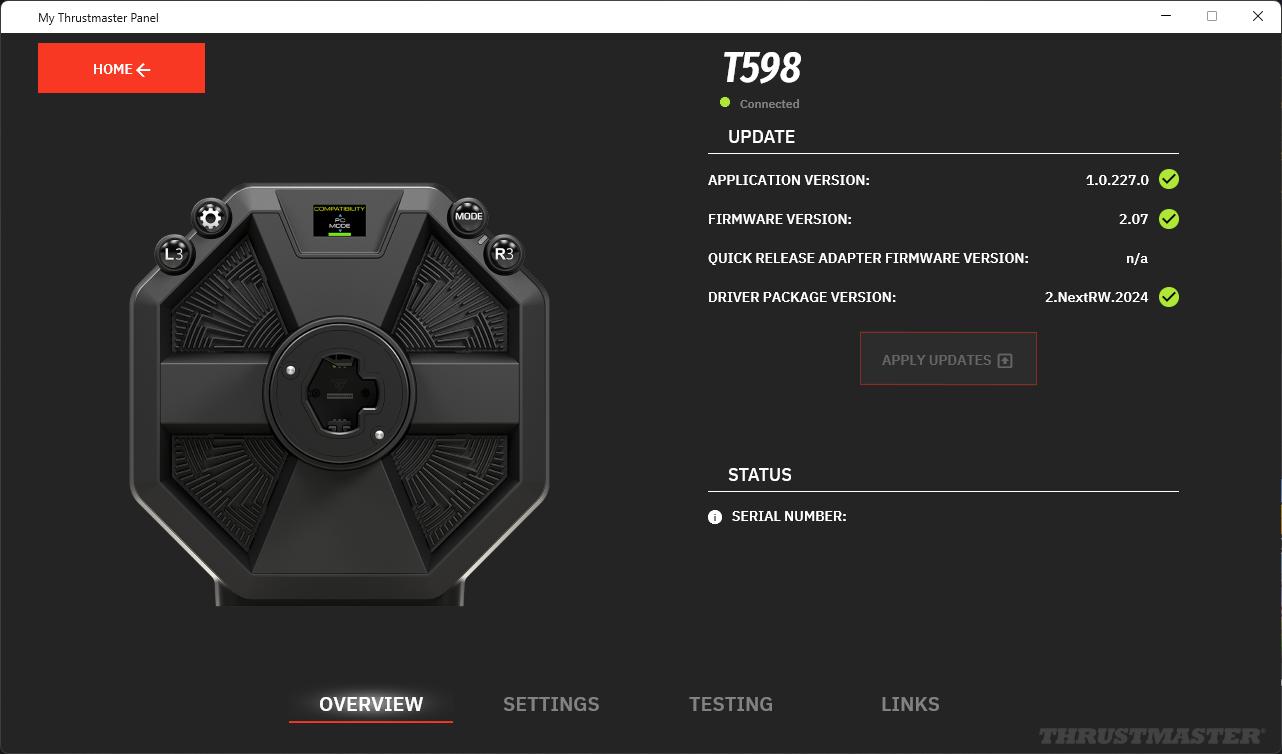Image resolution: width=1282 pixels, height=754 pixels.
Task: Click the Thrustmaster logo
Action: (x=1150, y=736)
